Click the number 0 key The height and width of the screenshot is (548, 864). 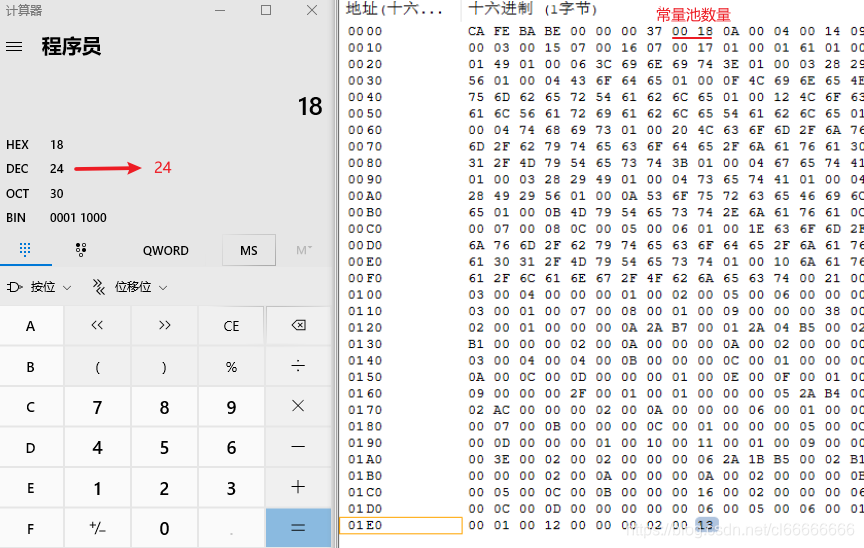164,529
